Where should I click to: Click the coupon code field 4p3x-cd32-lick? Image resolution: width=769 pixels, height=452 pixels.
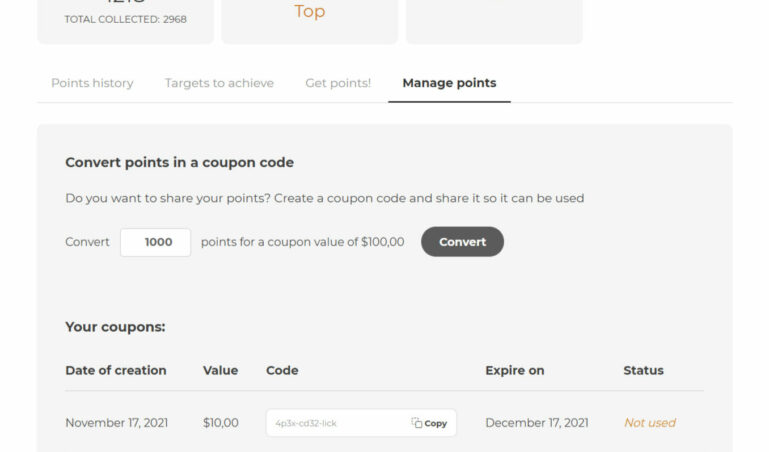[335, 423]
